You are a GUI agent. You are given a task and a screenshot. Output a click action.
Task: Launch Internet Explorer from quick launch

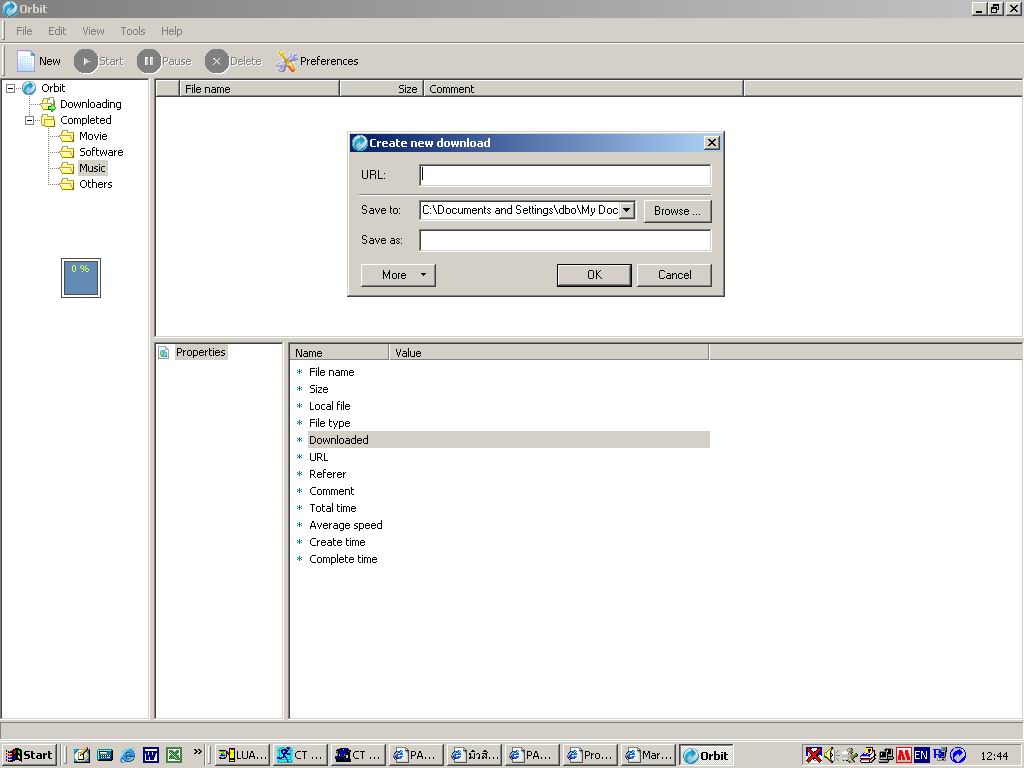[128, 755]
